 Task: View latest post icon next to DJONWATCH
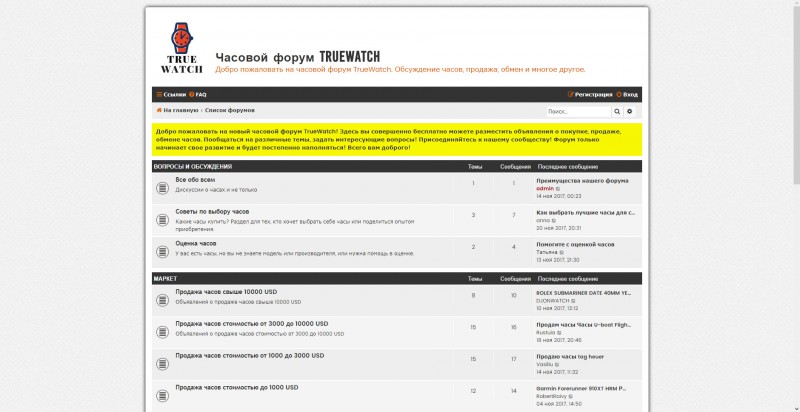(x=573, y=301)
